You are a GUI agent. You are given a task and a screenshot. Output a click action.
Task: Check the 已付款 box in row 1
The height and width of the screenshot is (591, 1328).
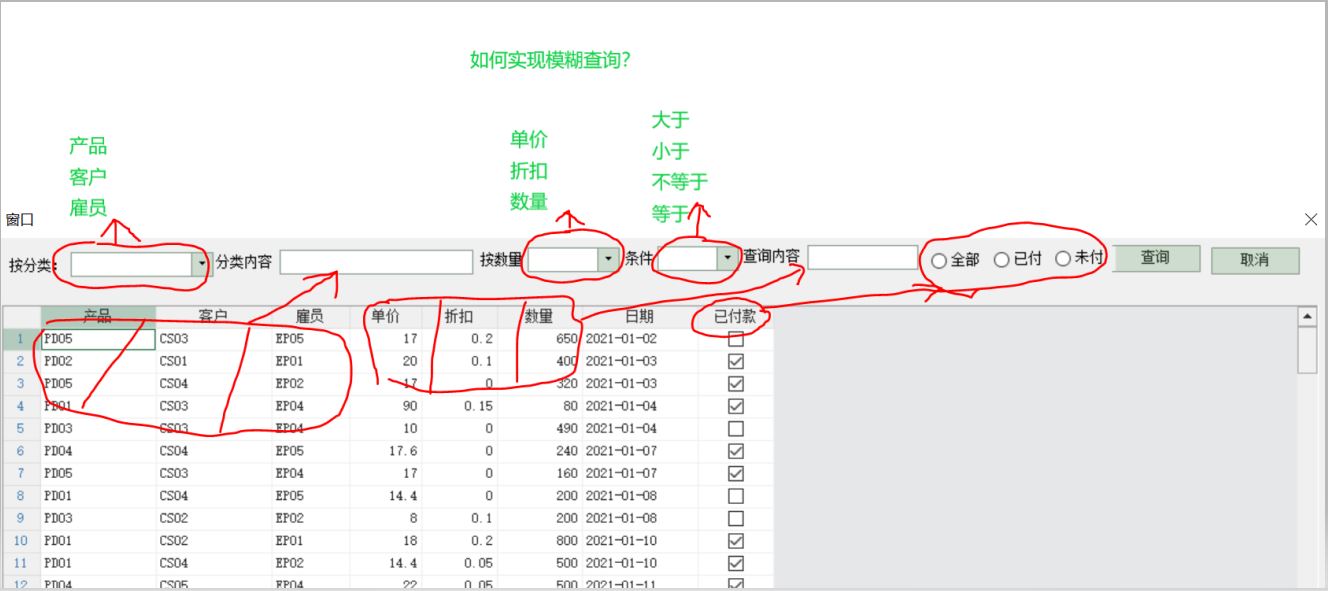pyautogui.click(x=736, y=339)
